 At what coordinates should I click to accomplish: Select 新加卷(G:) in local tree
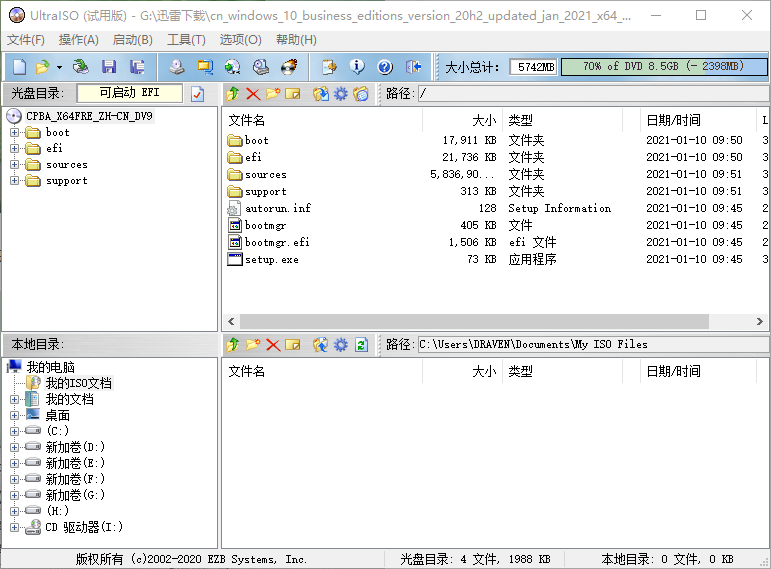(x=75, y=495)
